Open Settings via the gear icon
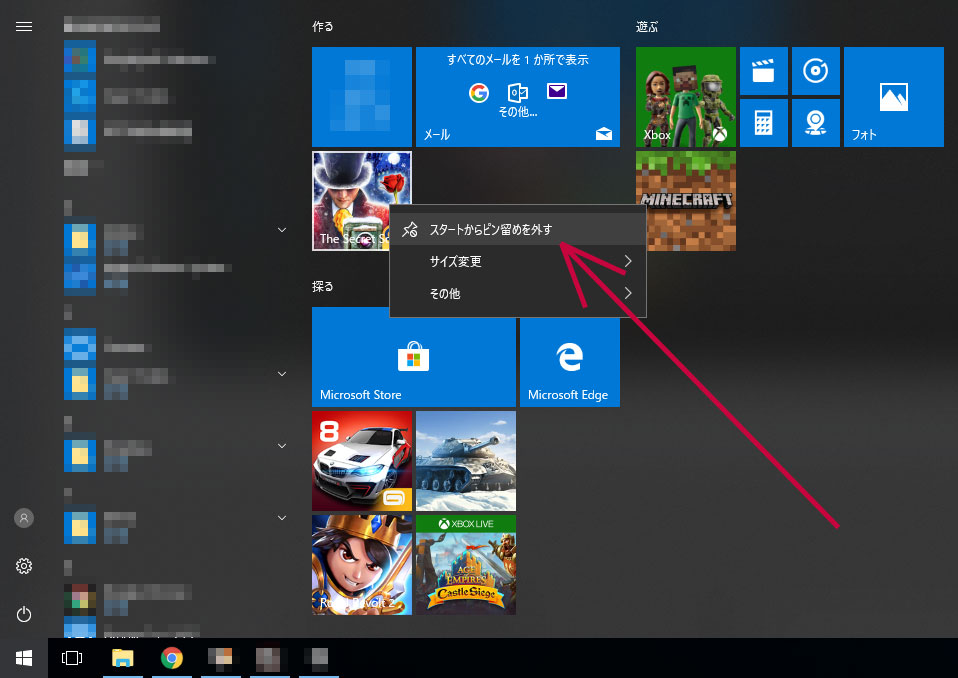 tap(24, 566)
